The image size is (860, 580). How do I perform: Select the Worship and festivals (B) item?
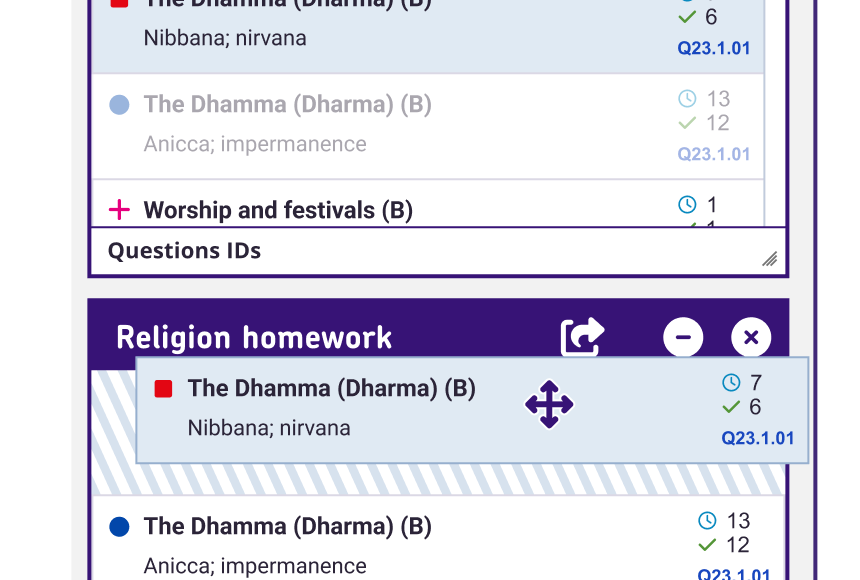tap(278, 210)
